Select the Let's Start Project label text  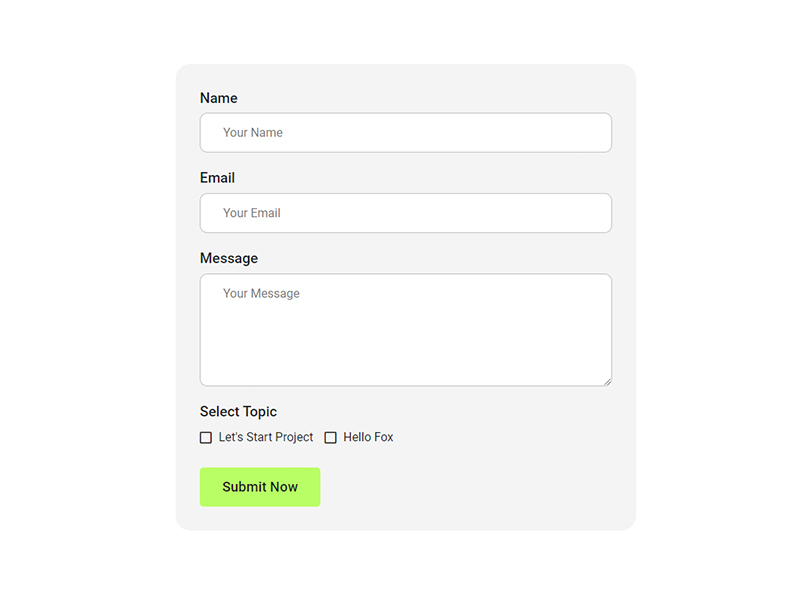(x=266, y=438)
